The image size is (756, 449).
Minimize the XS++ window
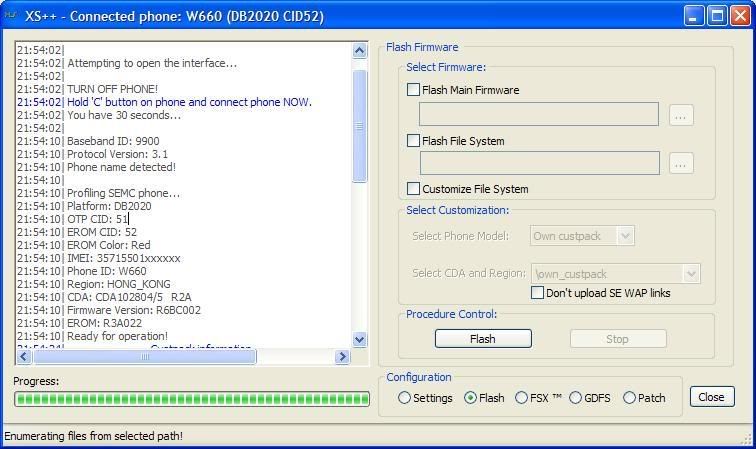[694, 16]
